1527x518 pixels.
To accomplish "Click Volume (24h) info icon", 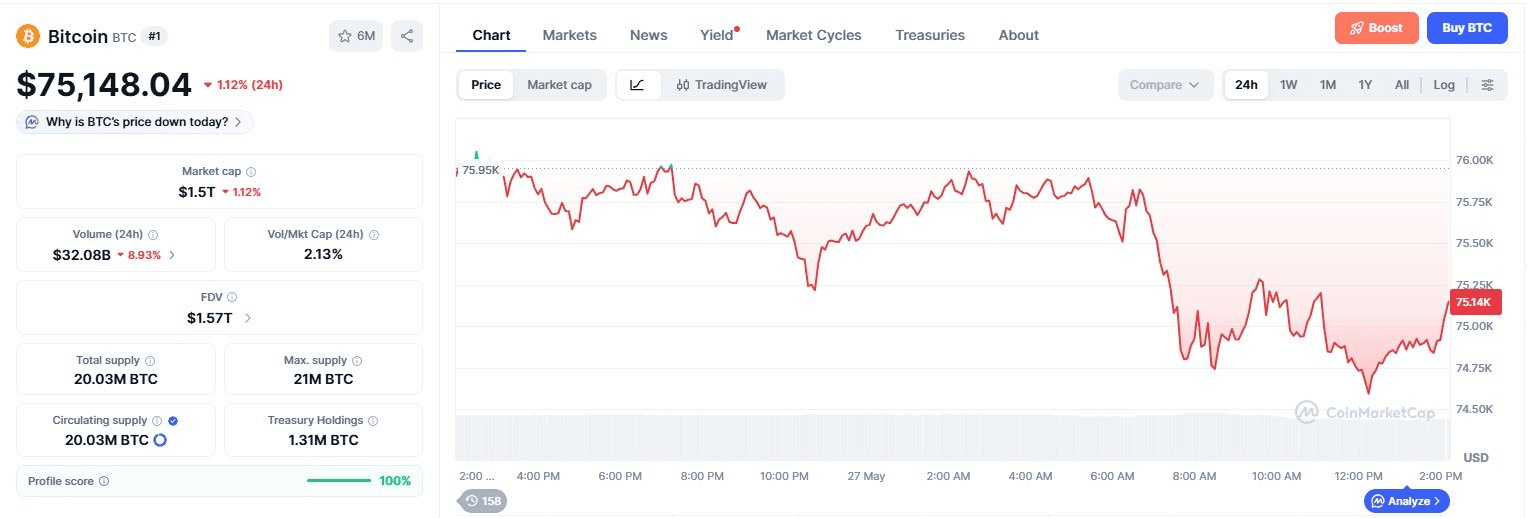I will (153, 235).
